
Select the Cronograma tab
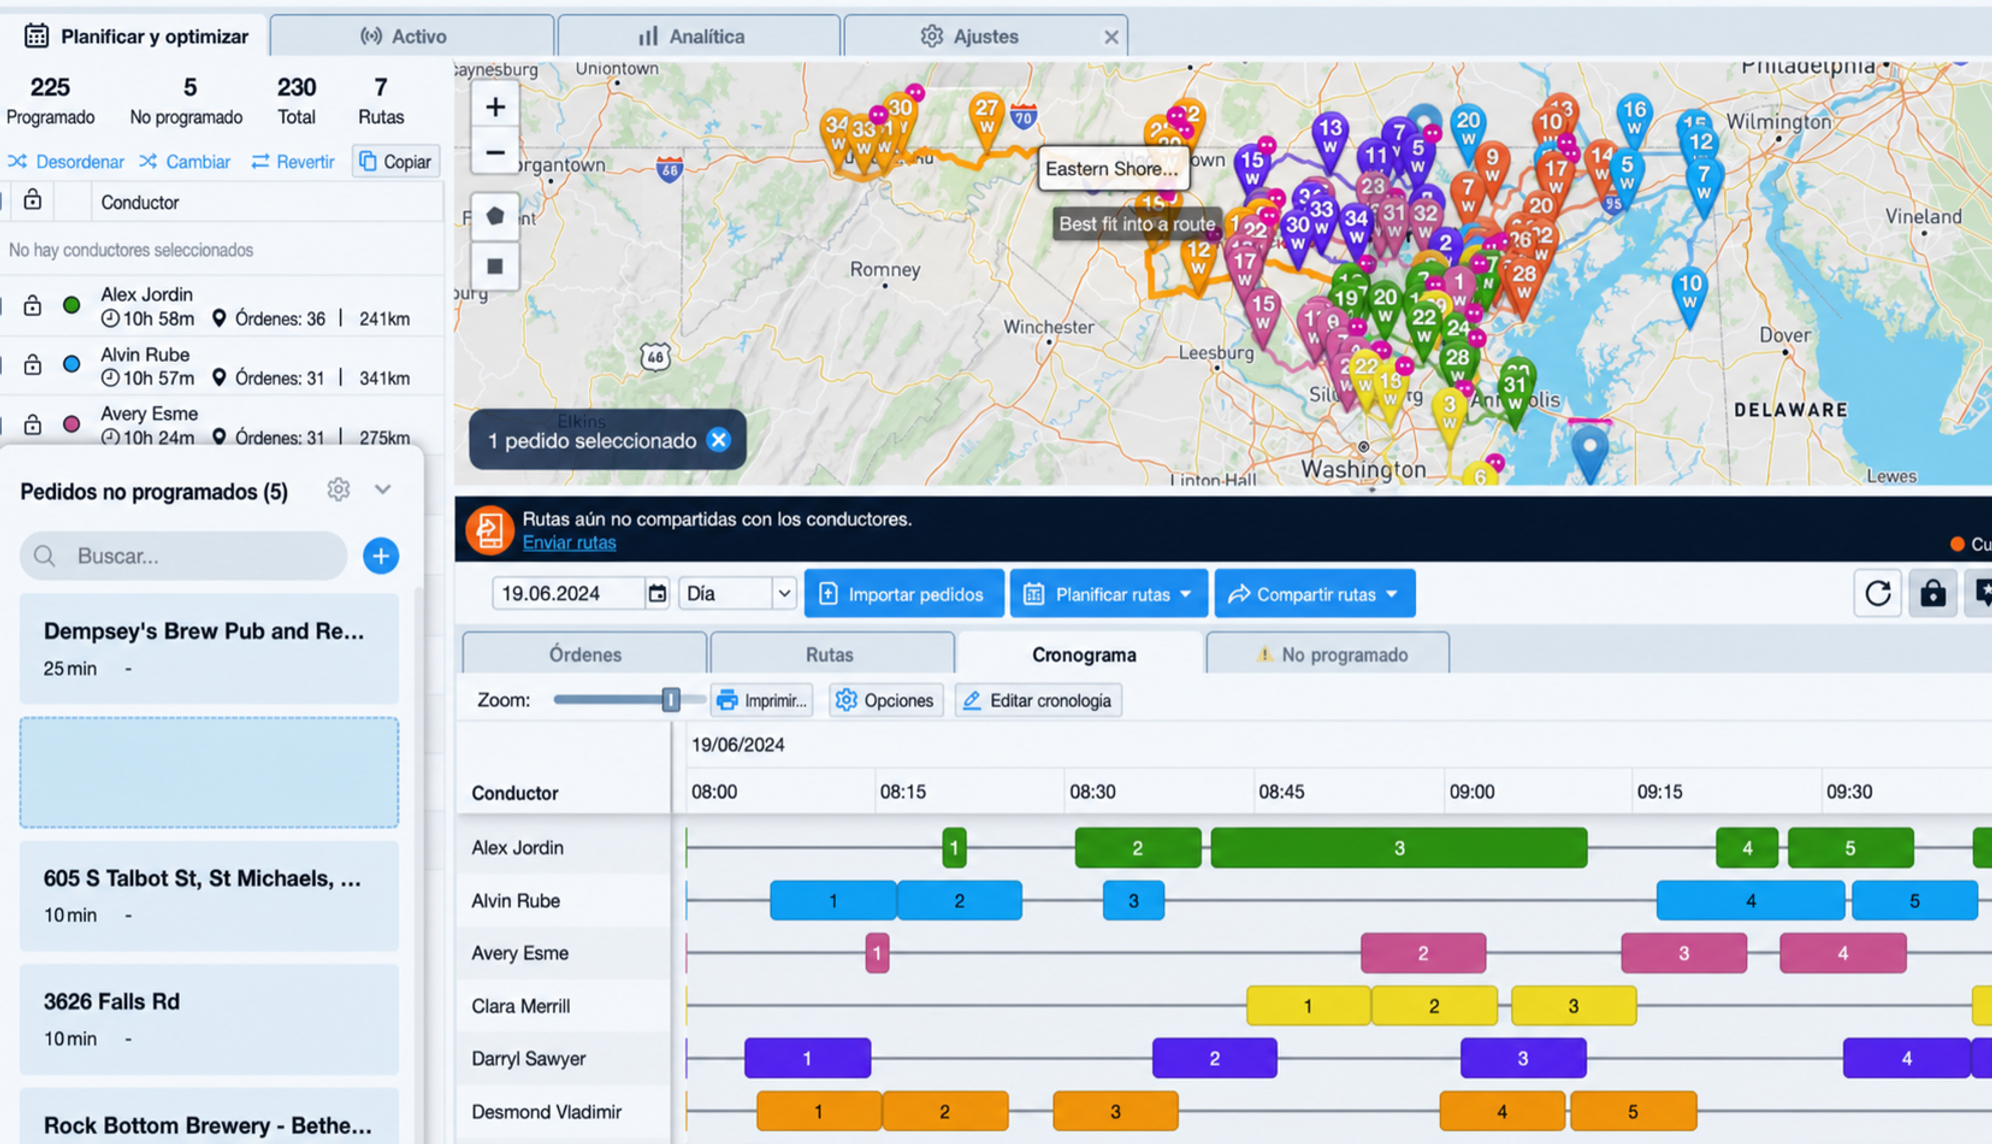[1082, 654]
